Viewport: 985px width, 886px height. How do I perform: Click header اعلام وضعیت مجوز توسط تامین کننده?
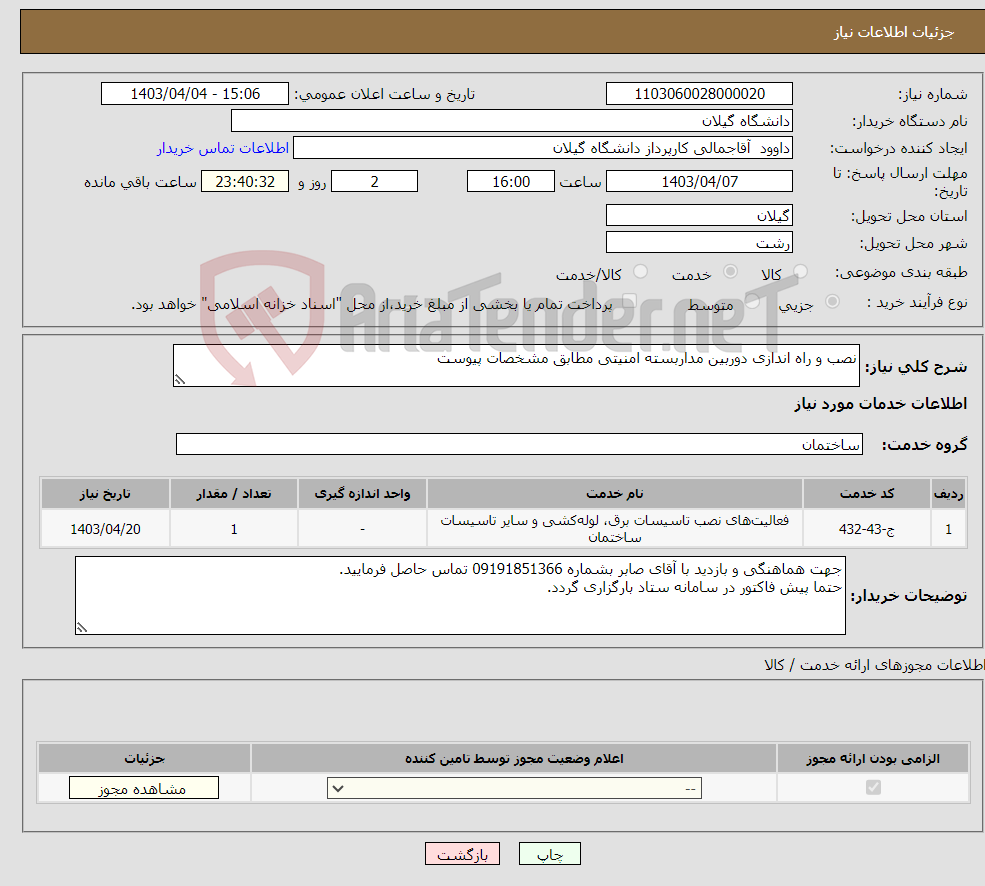(x=514, y=758)
